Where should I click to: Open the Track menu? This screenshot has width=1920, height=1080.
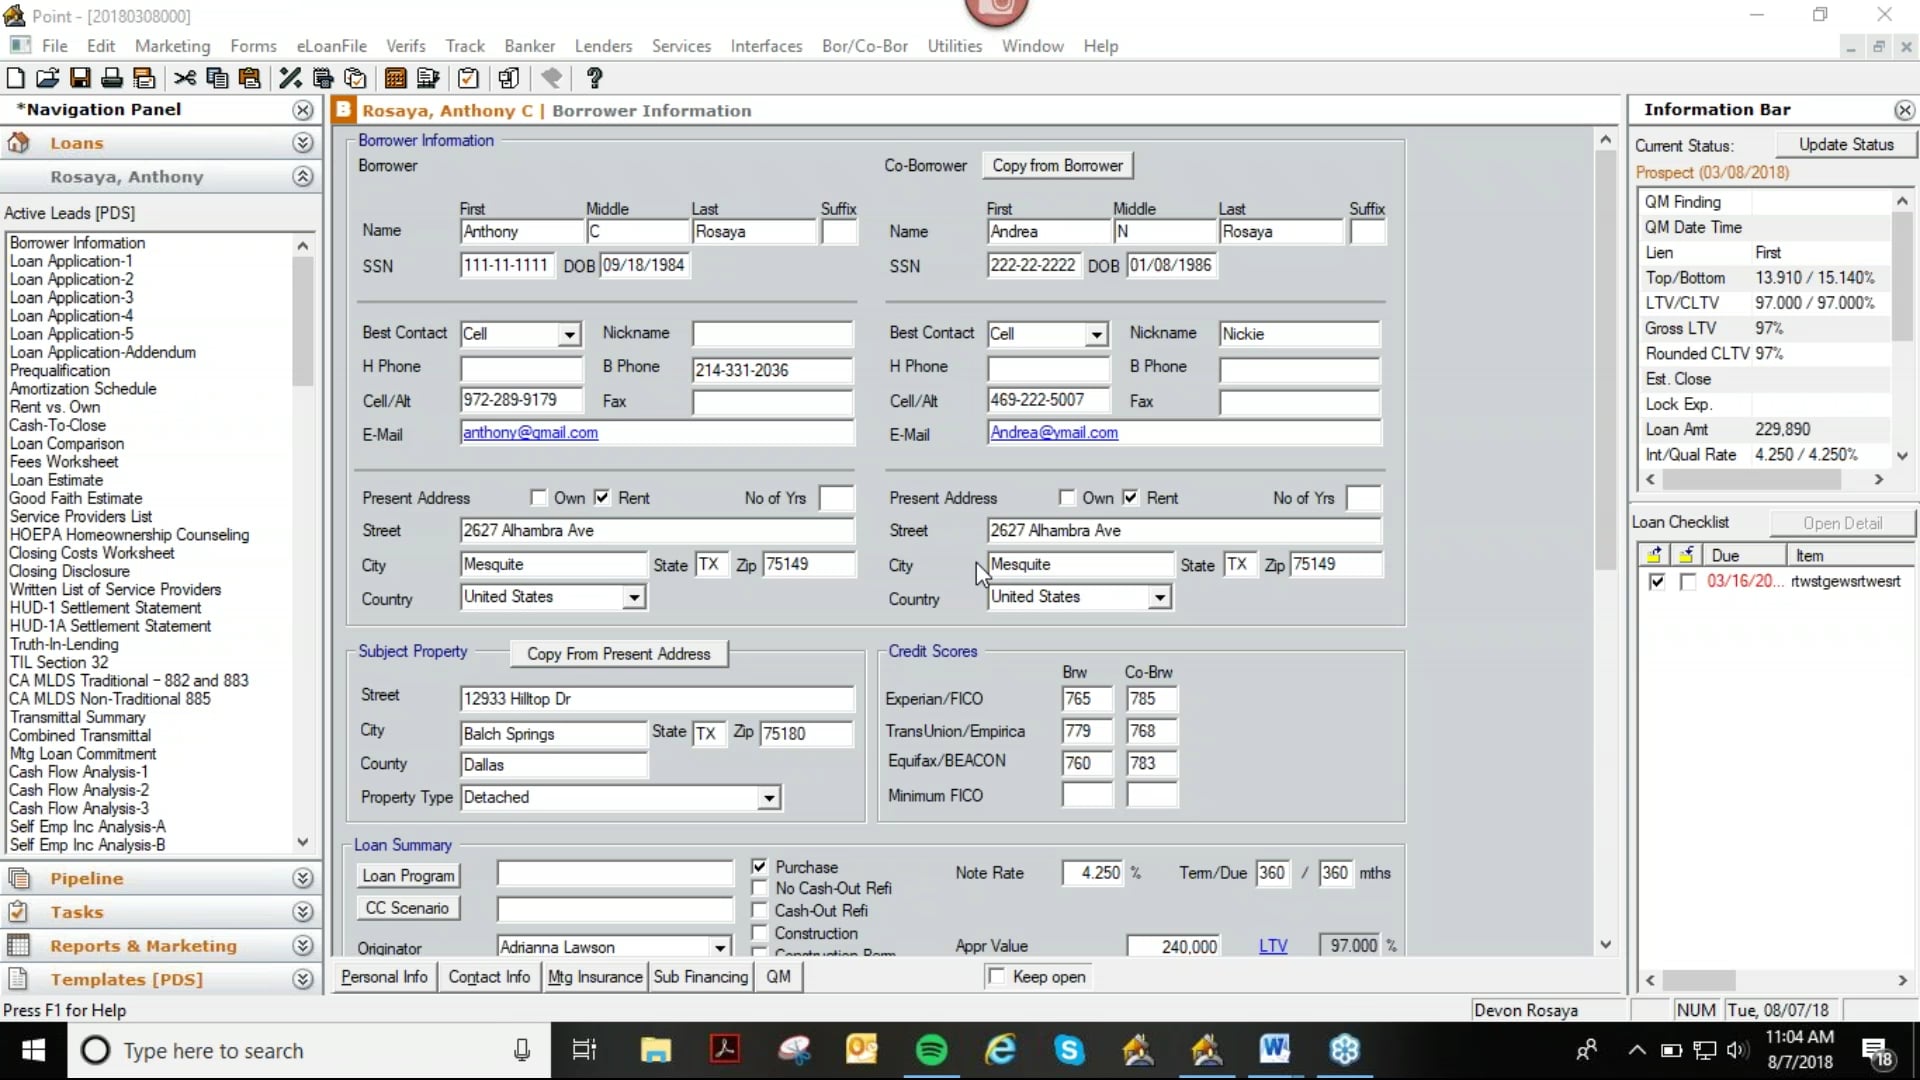[464, 46]
